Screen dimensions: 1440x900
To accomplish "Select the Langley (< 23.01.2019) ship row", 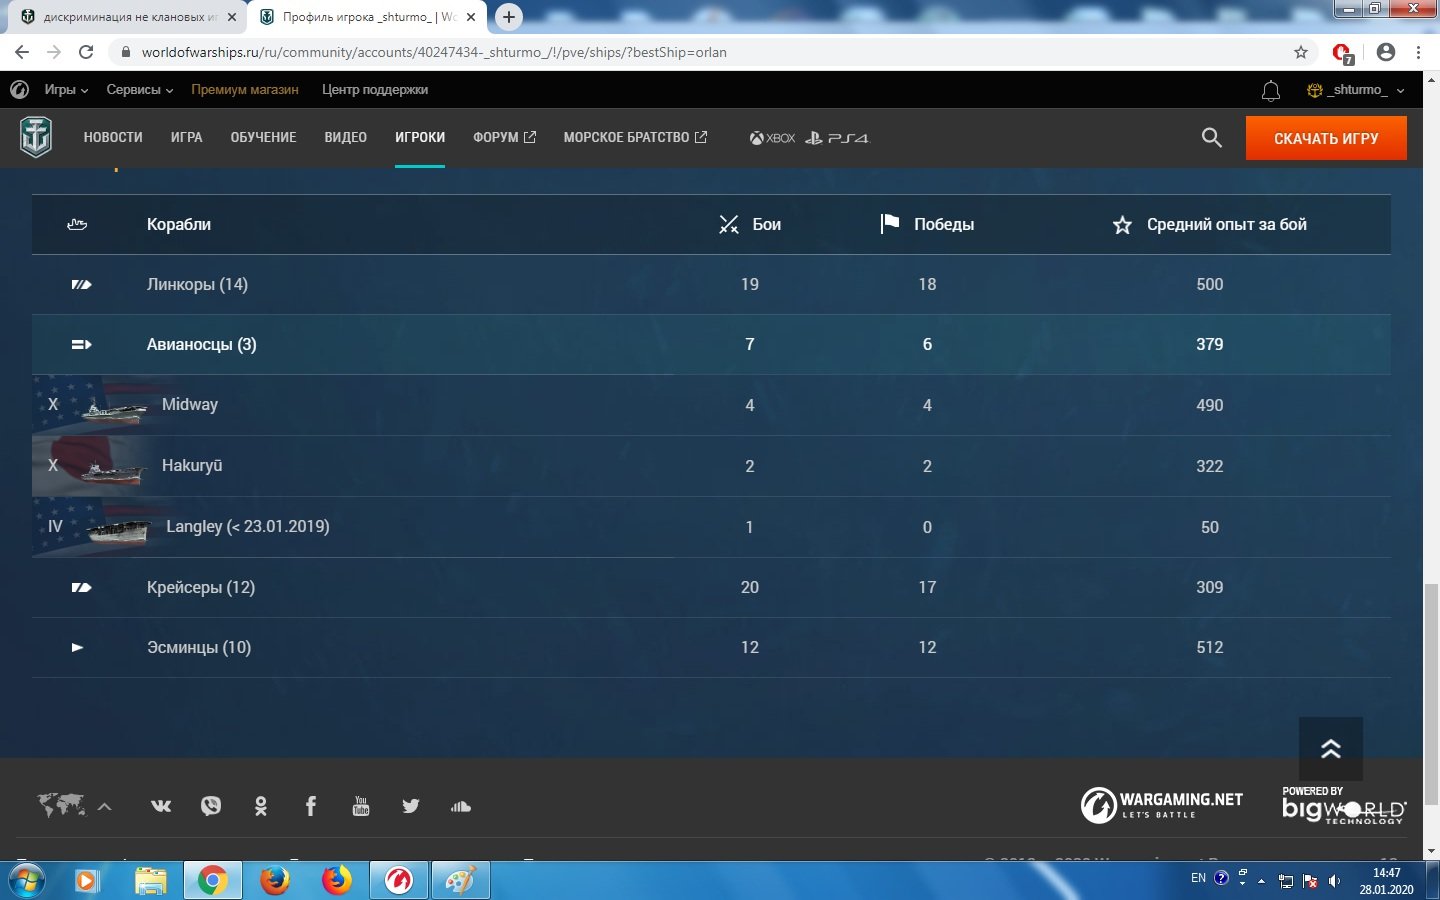I will [x=711, y=527].
